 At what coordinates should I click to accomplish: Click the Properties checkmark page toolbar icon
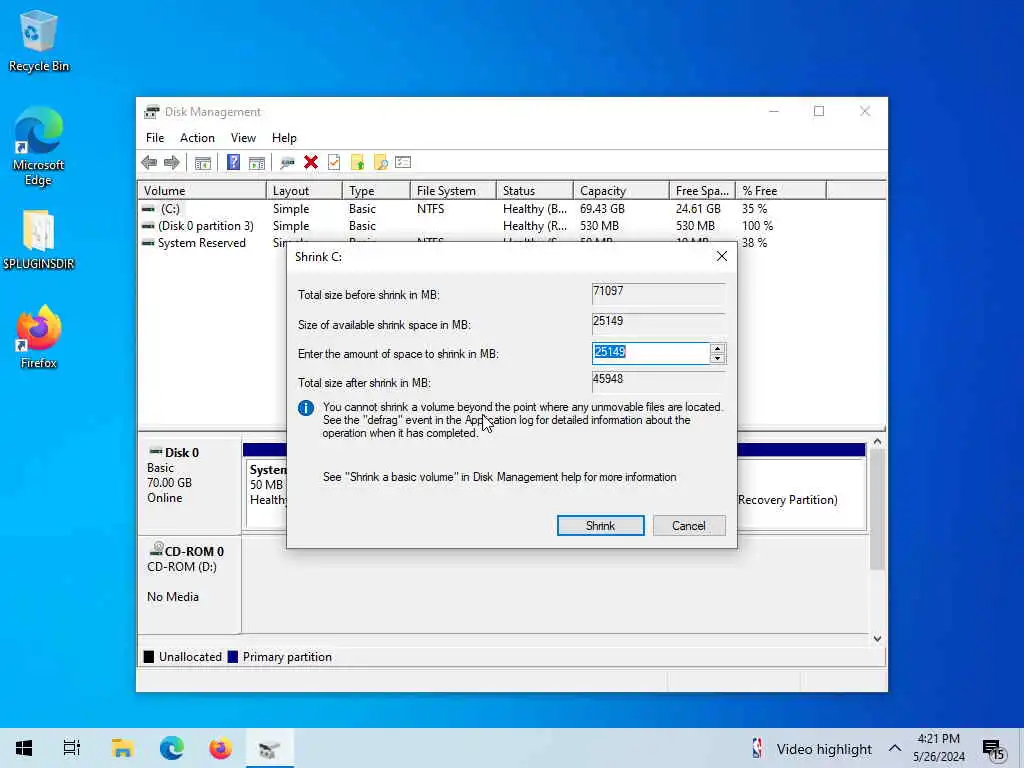334,163
